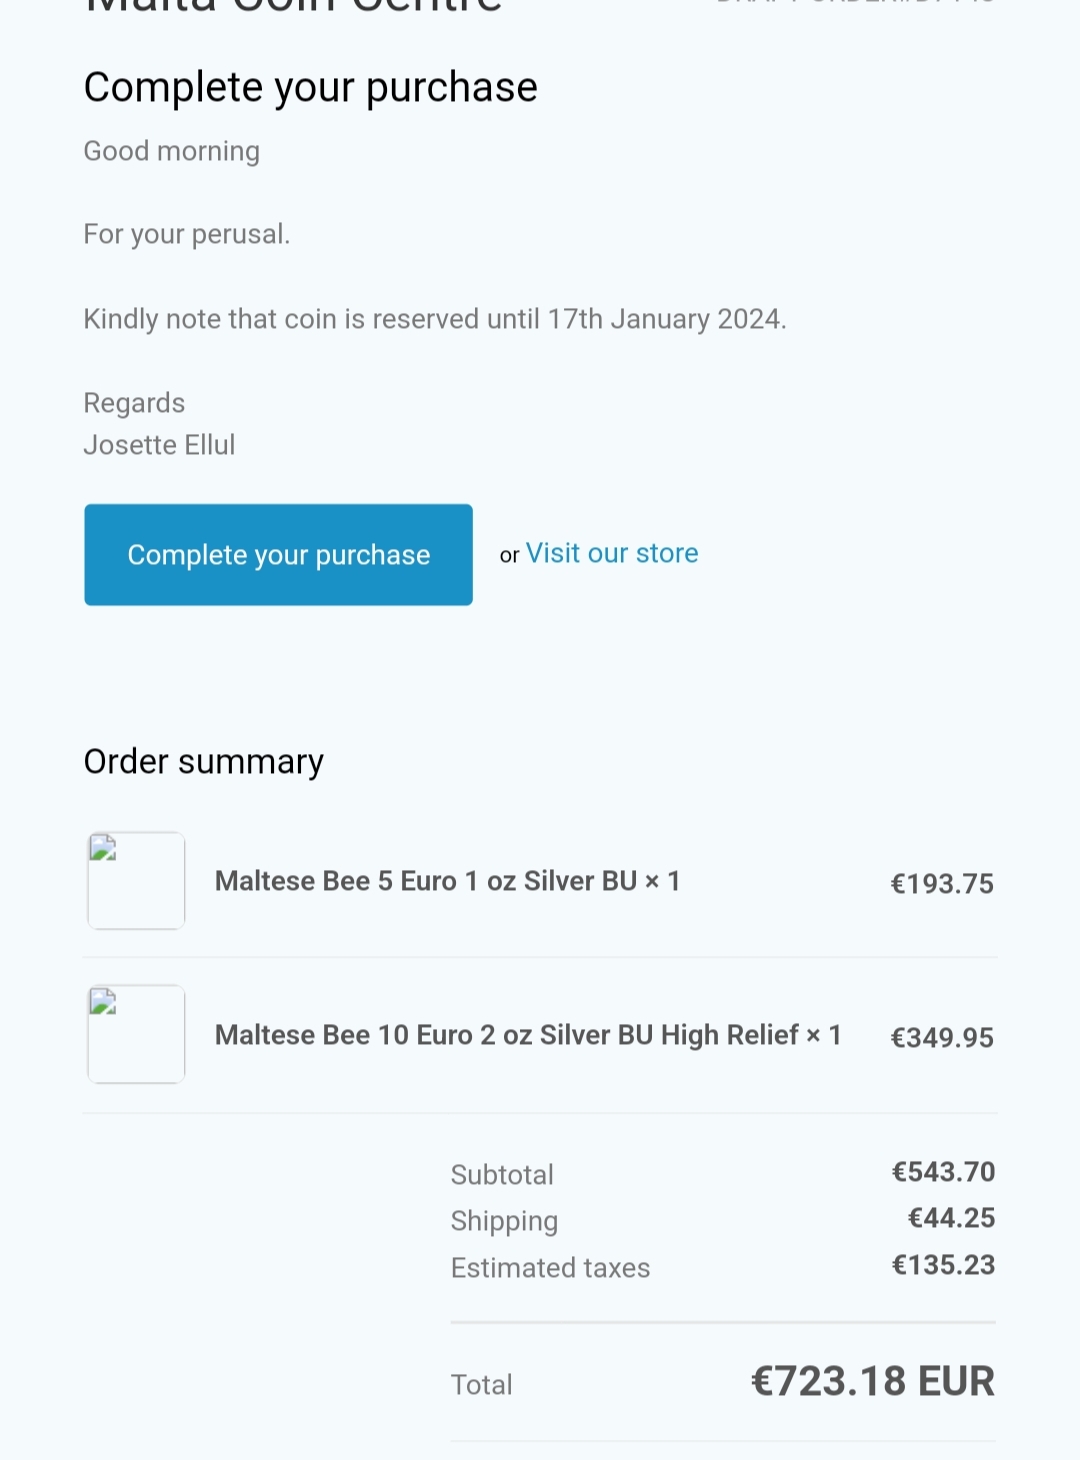Viewport: 1080px width, 1460px height.
Task: Click the Josette Ellul signature text
Action: pyautogui.click(x=159, y=445)
